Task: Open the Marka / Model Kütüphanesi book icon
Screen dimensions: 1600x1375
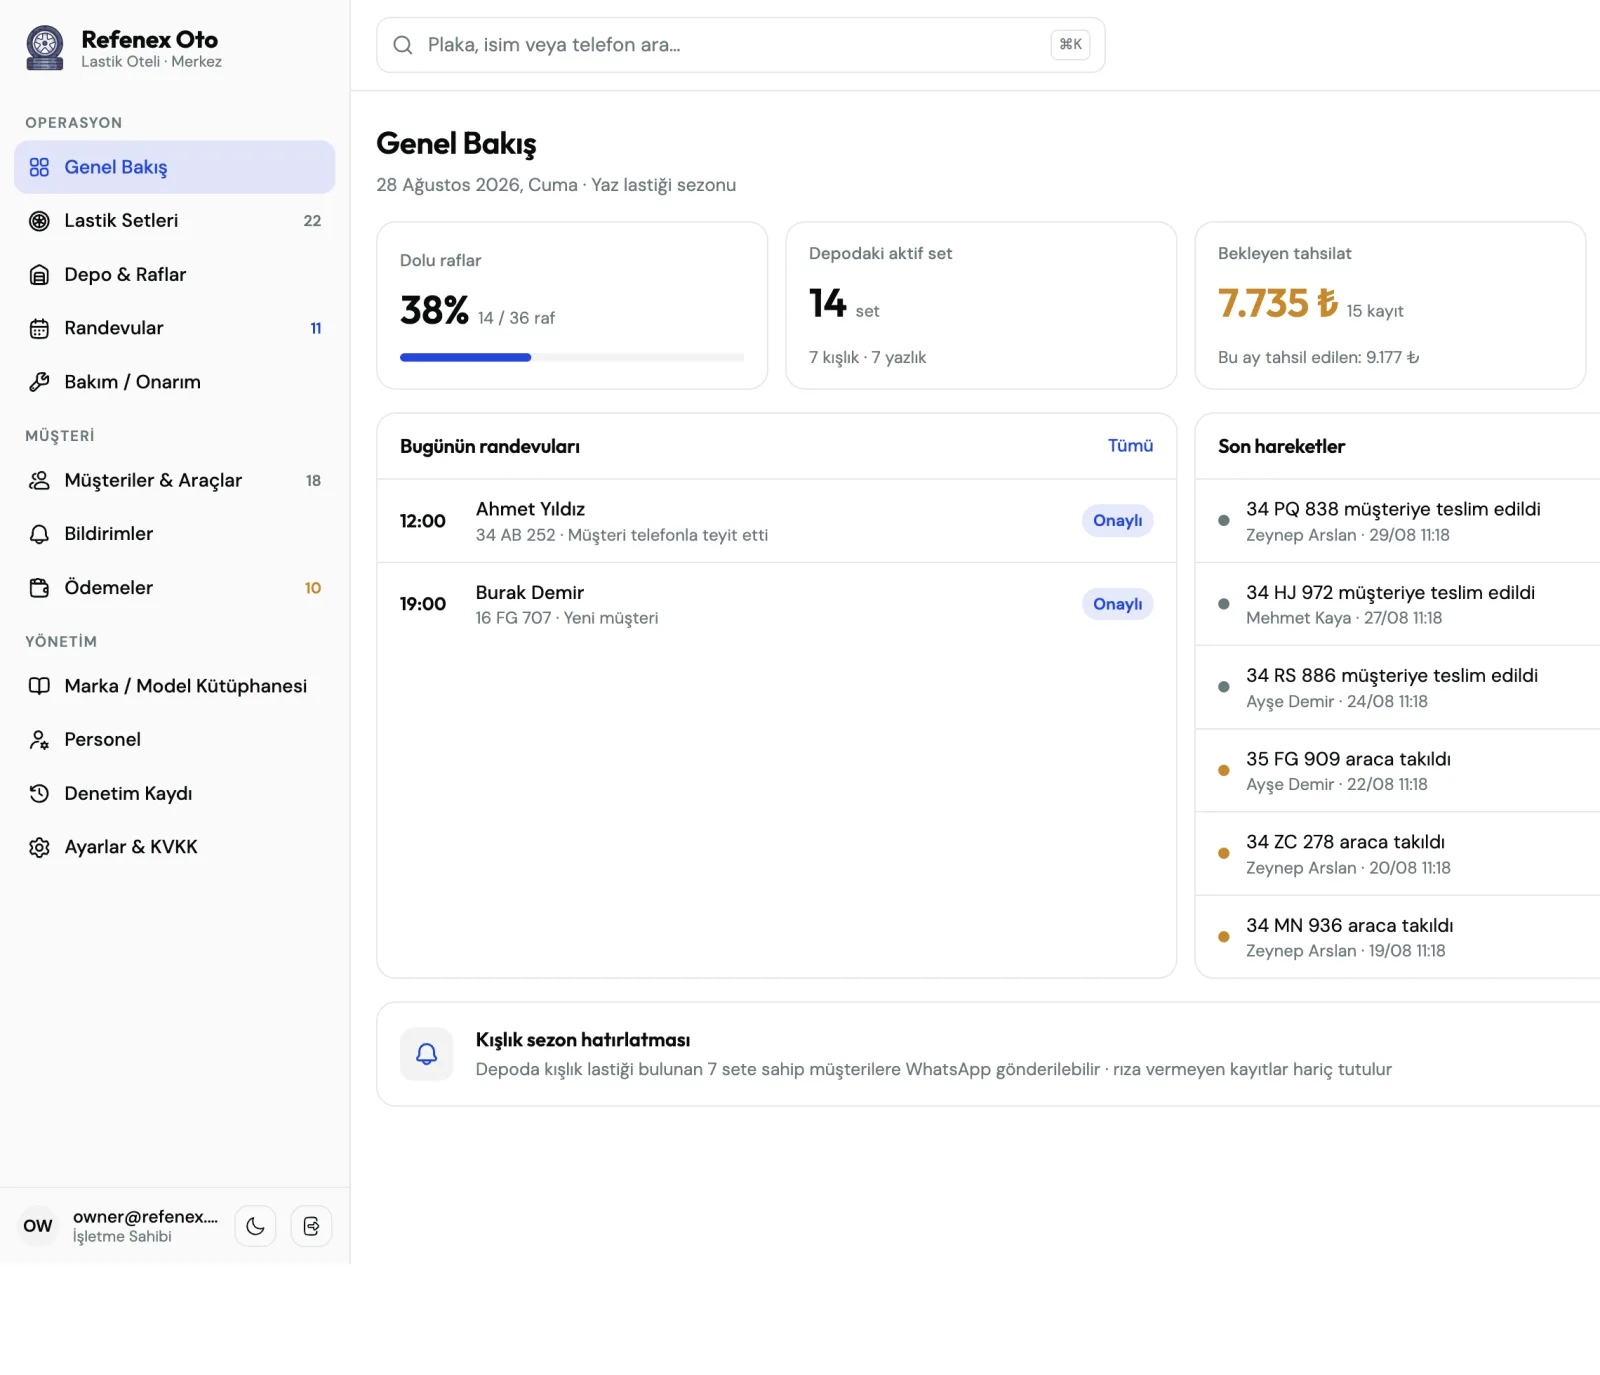Action: click(x=39, y=686)
